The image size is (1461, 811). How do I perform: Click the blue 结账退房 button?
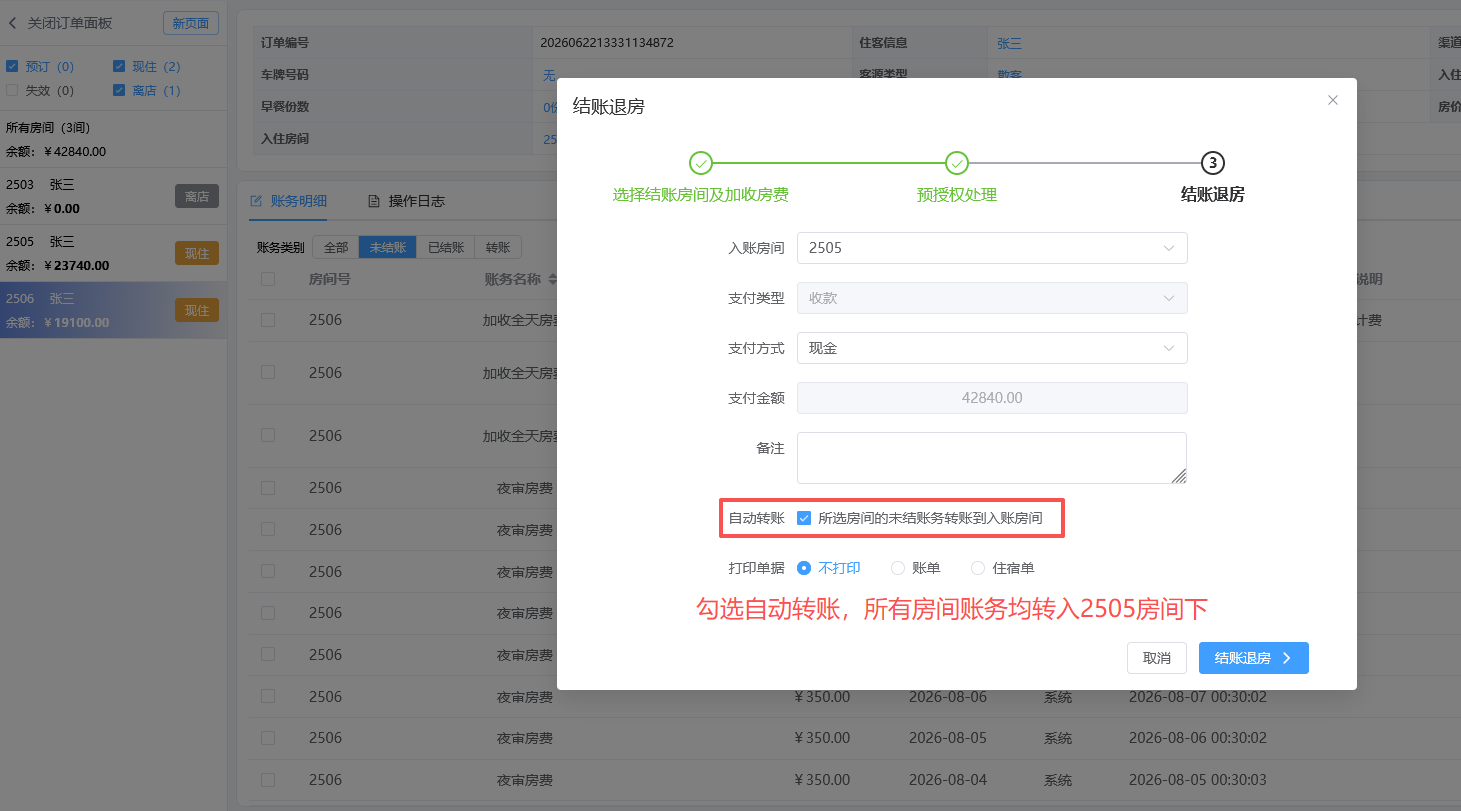[x=1254, y=658]
